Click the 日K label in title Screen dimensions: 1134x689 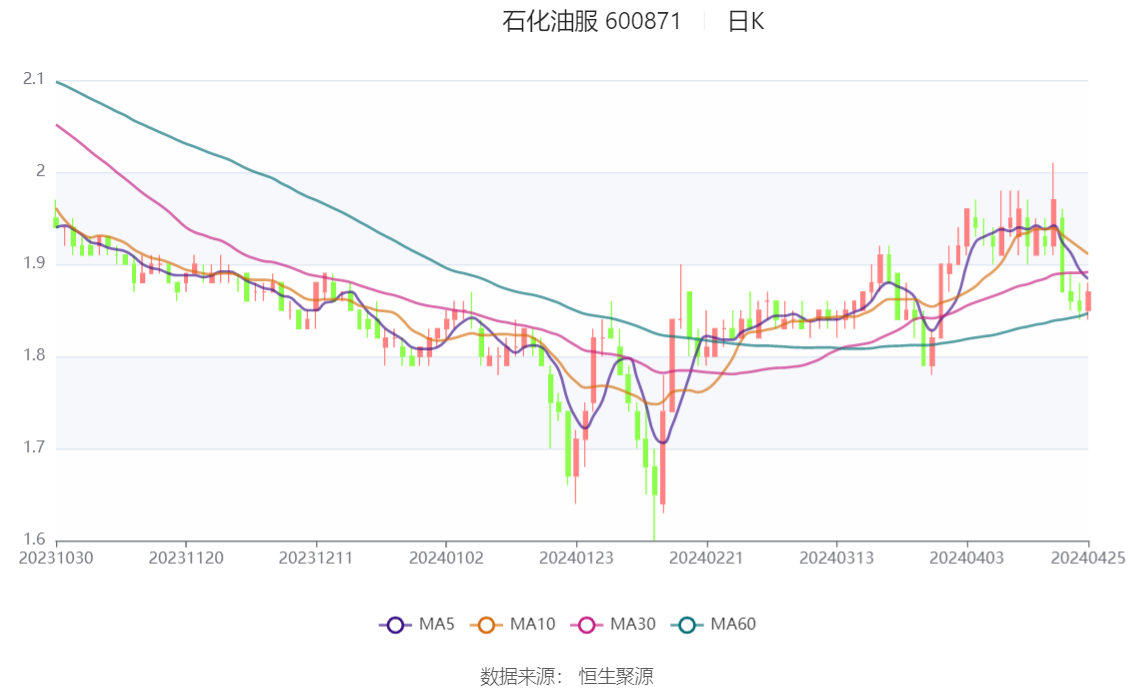point(746,21)
